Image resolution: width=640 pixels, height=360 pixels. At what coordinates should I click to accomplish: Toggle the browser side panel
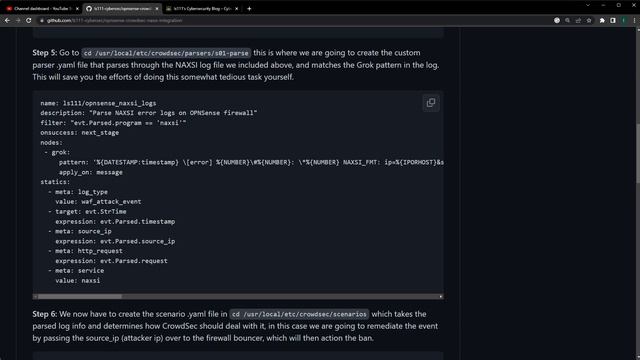tap(613, 20)
